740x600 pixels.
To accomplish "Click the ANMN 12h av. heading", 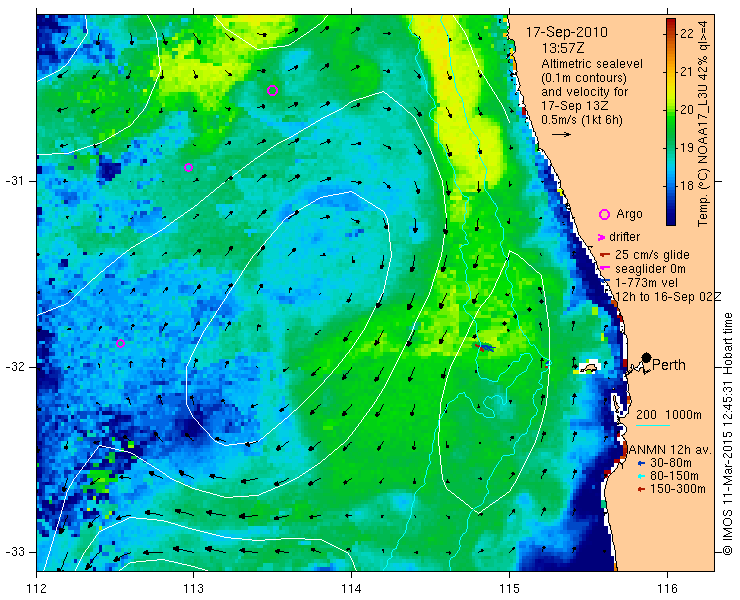I will [669, 449].
